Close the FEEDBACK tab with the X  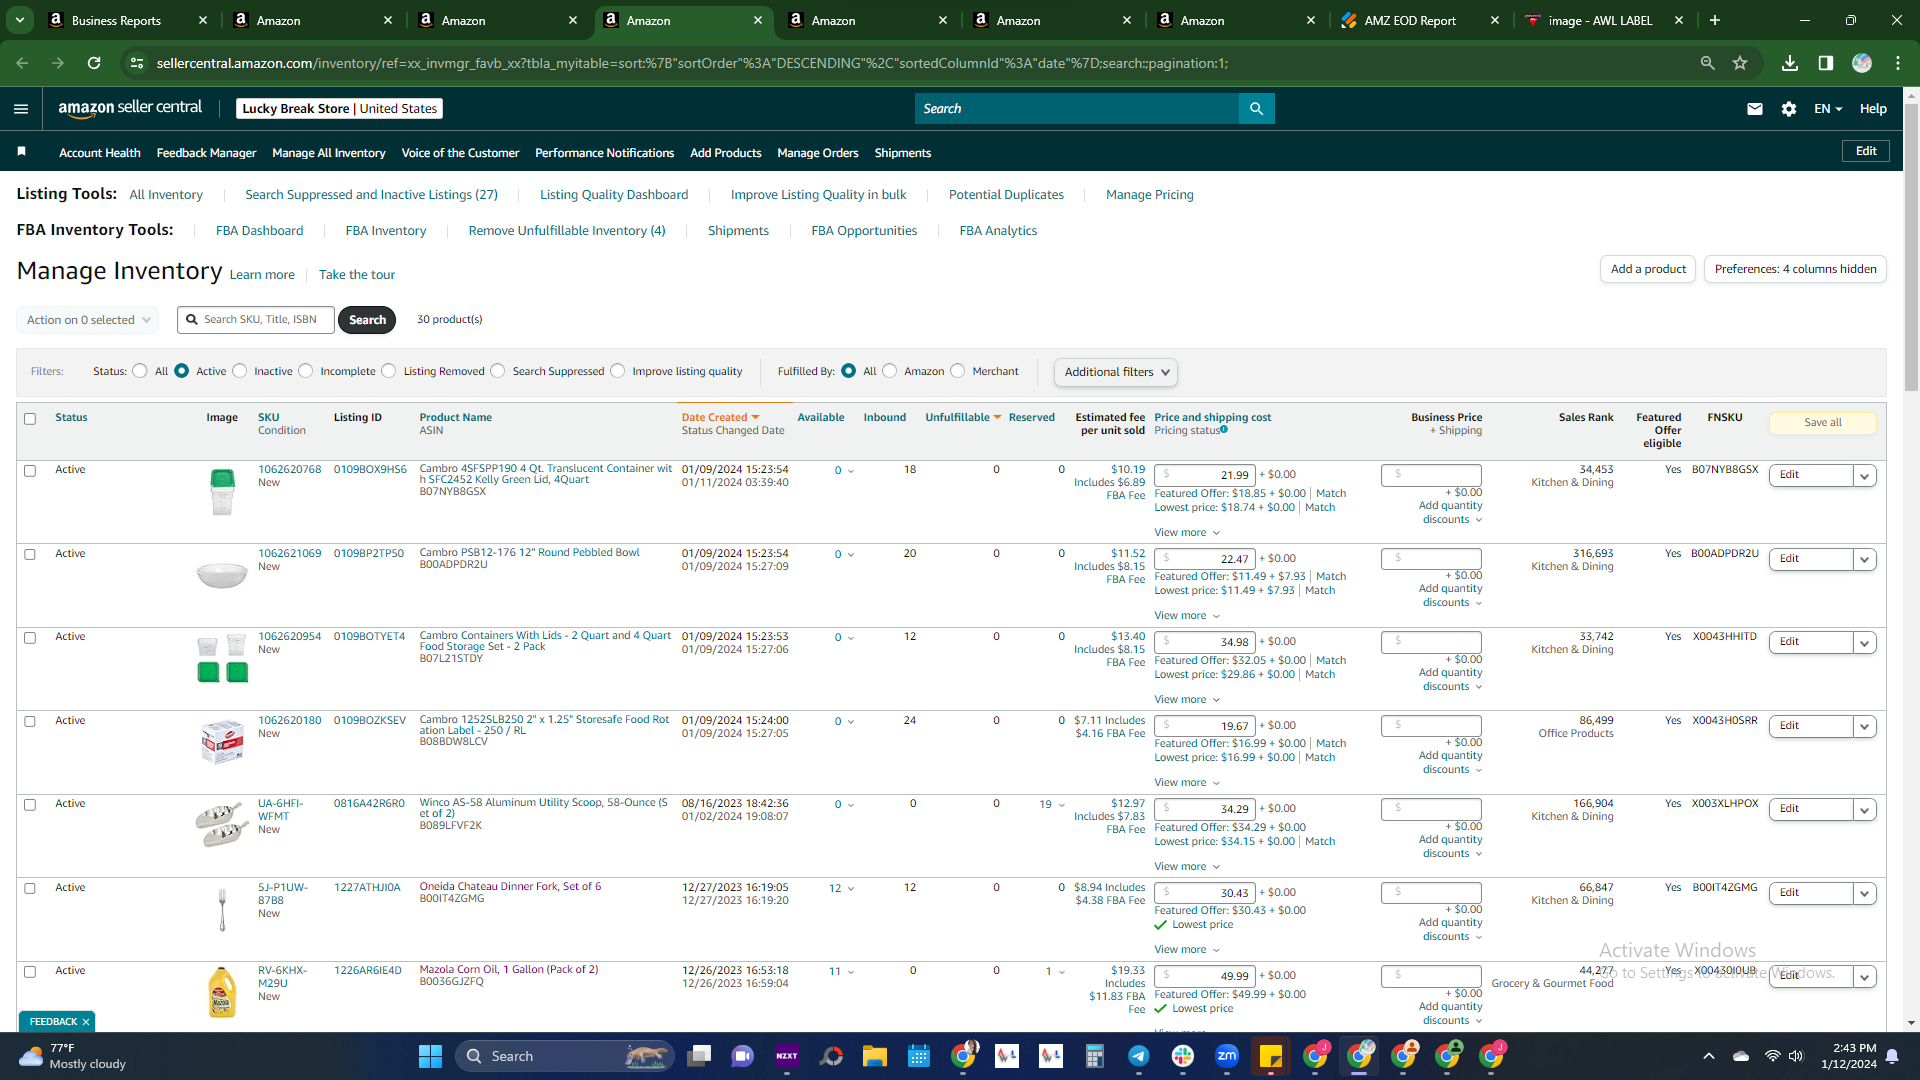pos(86,1022)
